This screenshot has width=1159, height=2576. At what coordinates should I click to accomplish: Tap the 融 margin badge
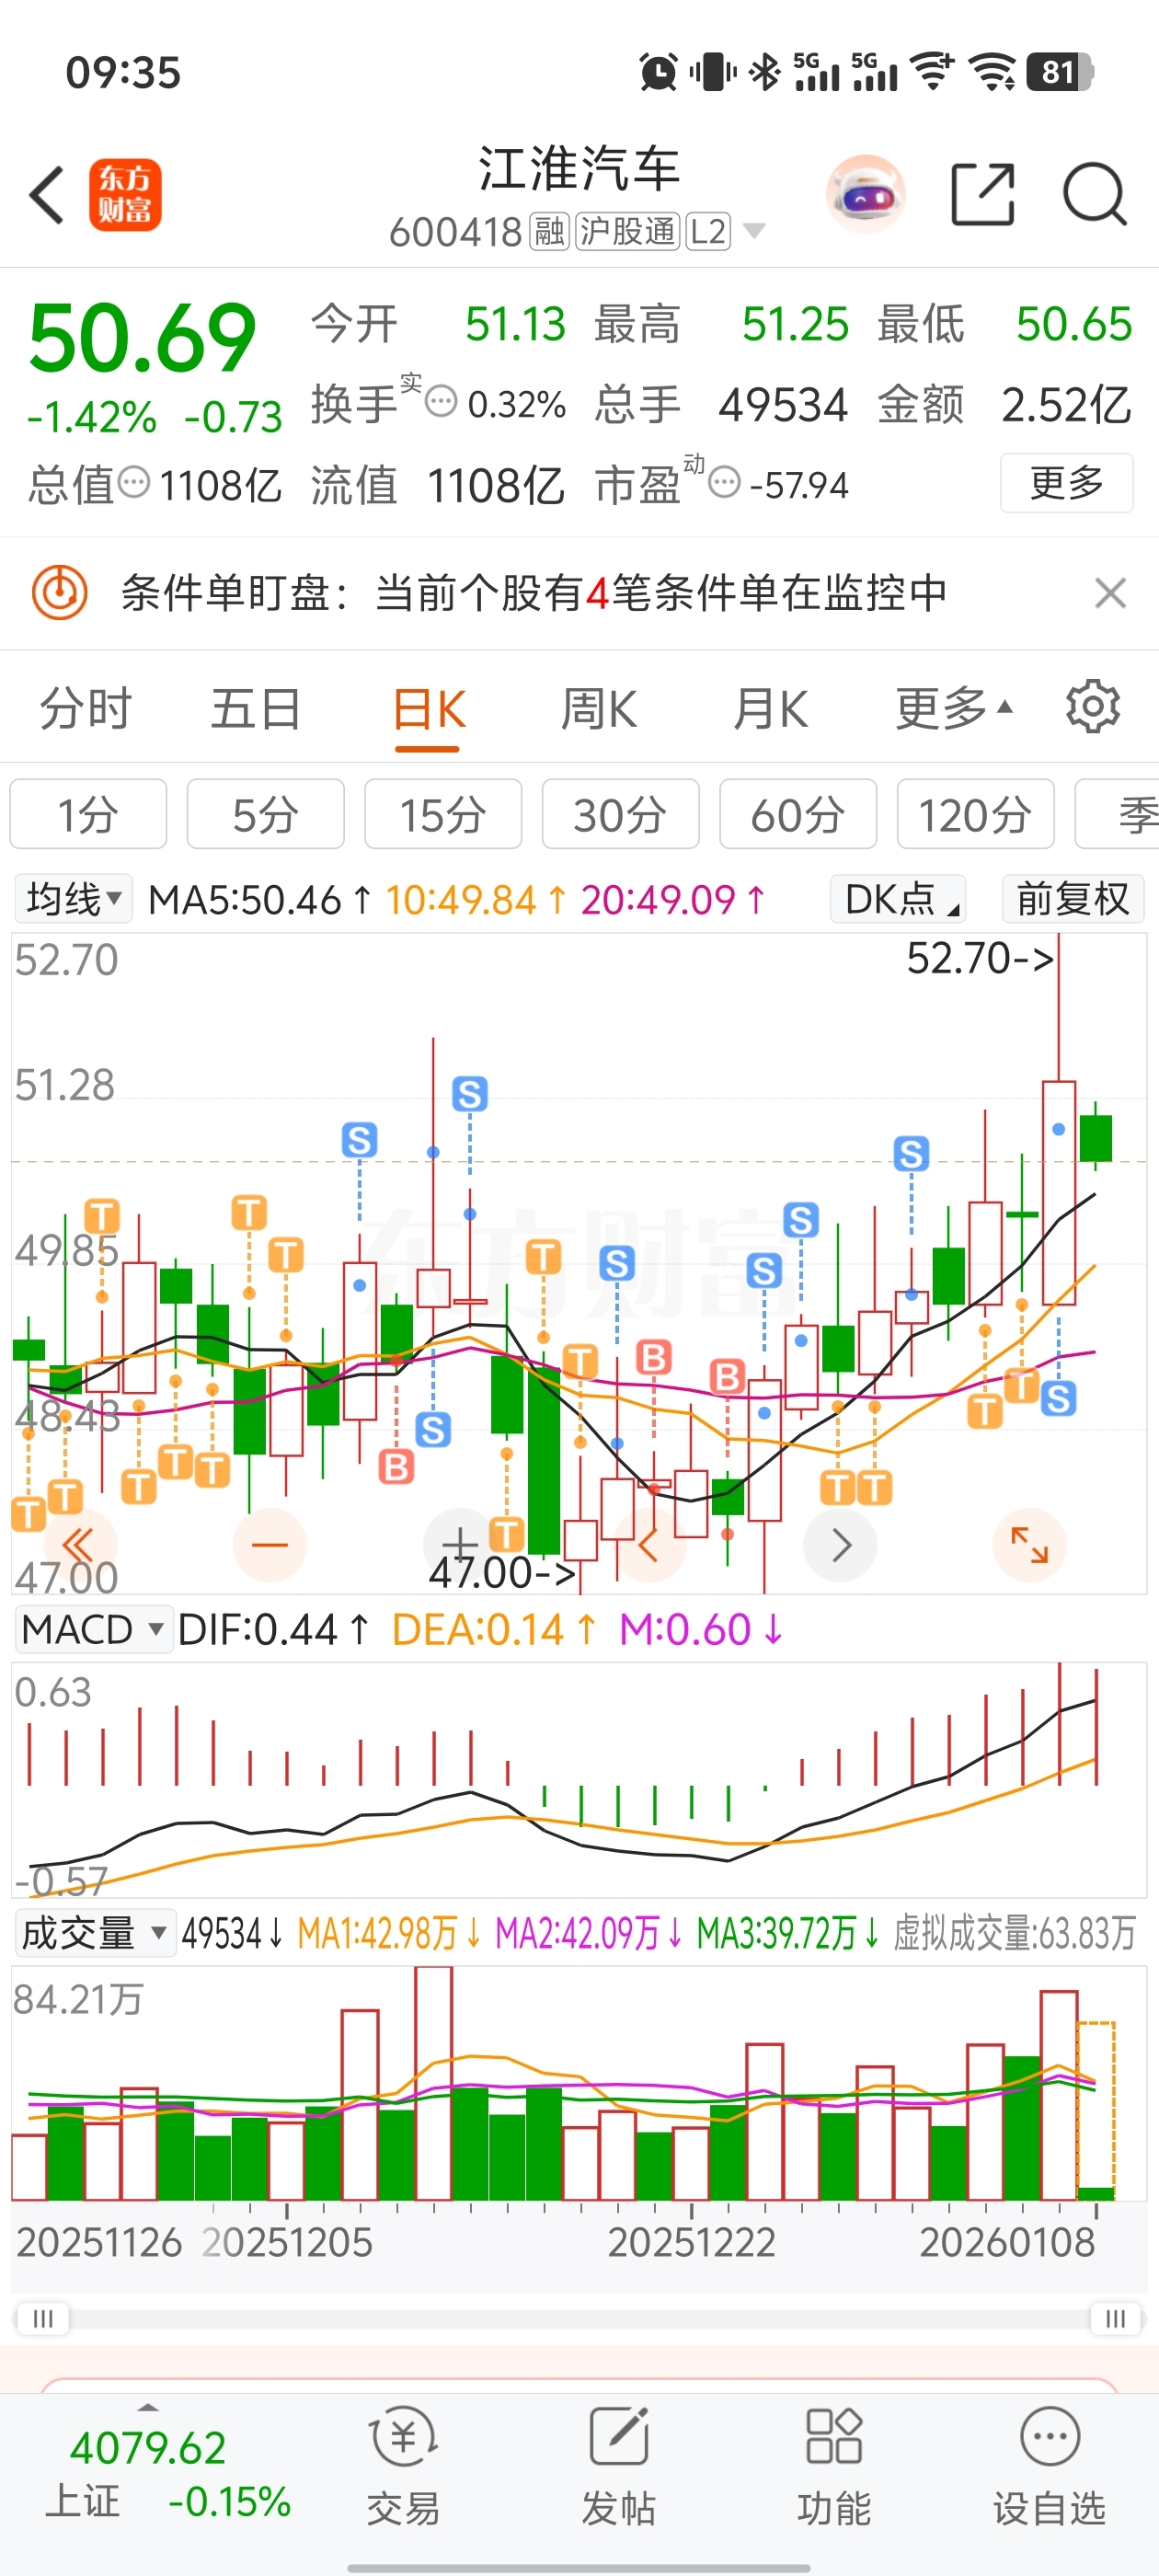pos(549,232)
